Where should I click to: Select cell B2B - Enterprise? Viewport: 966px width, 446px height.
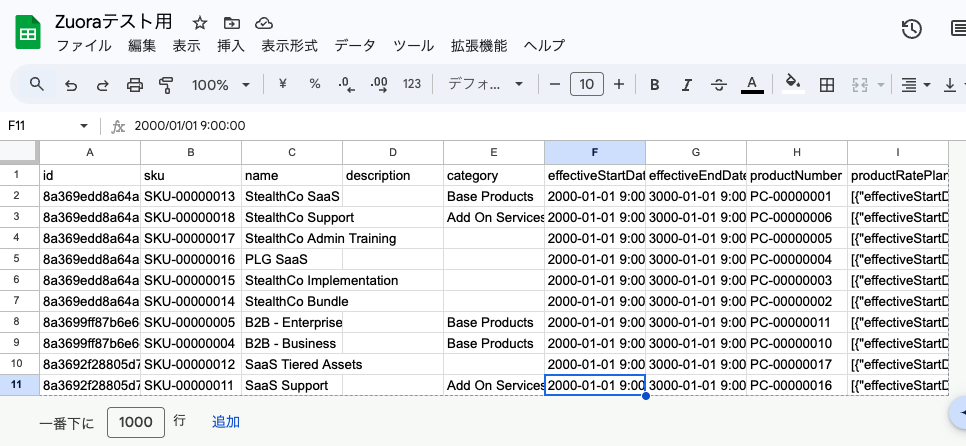pos(292,322)
